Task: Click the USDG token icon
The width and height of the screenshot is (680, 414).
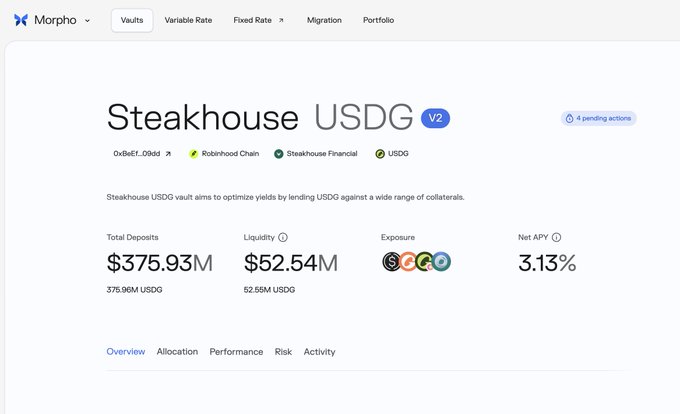Action: coord(380,153)
